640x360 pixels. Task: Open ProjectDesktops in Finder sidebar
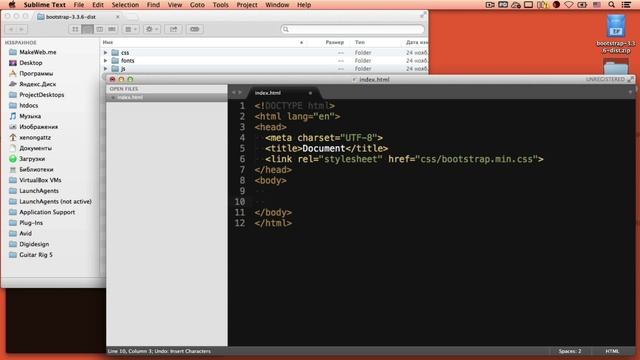[42, 95]
